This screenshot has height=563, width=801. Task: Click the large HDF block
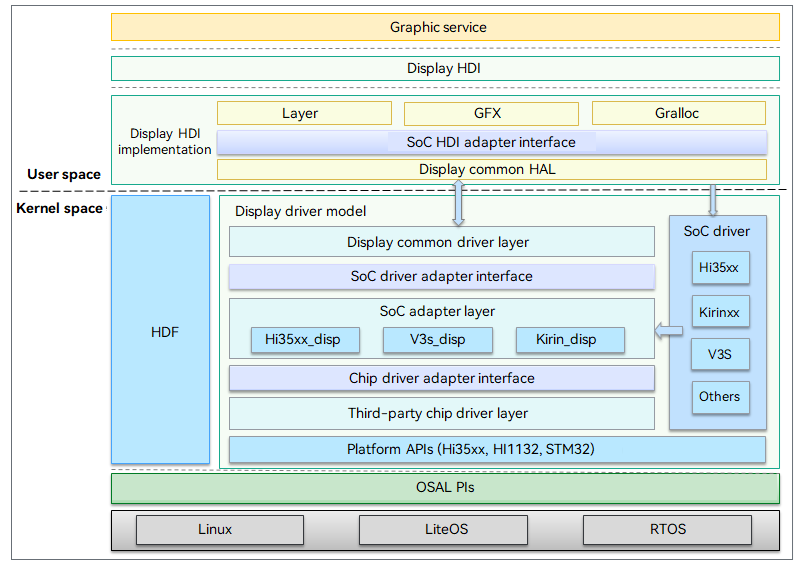[160, 331]
